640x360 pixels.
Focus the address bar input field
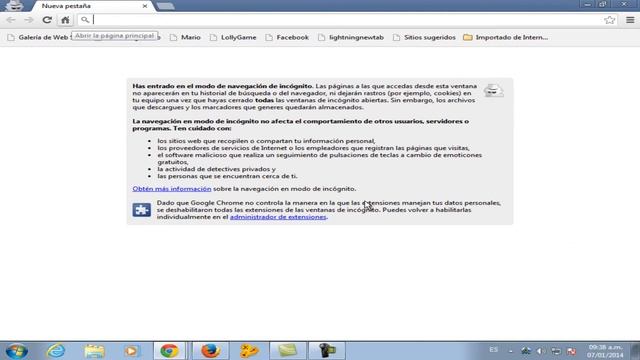tap(347, 20)
